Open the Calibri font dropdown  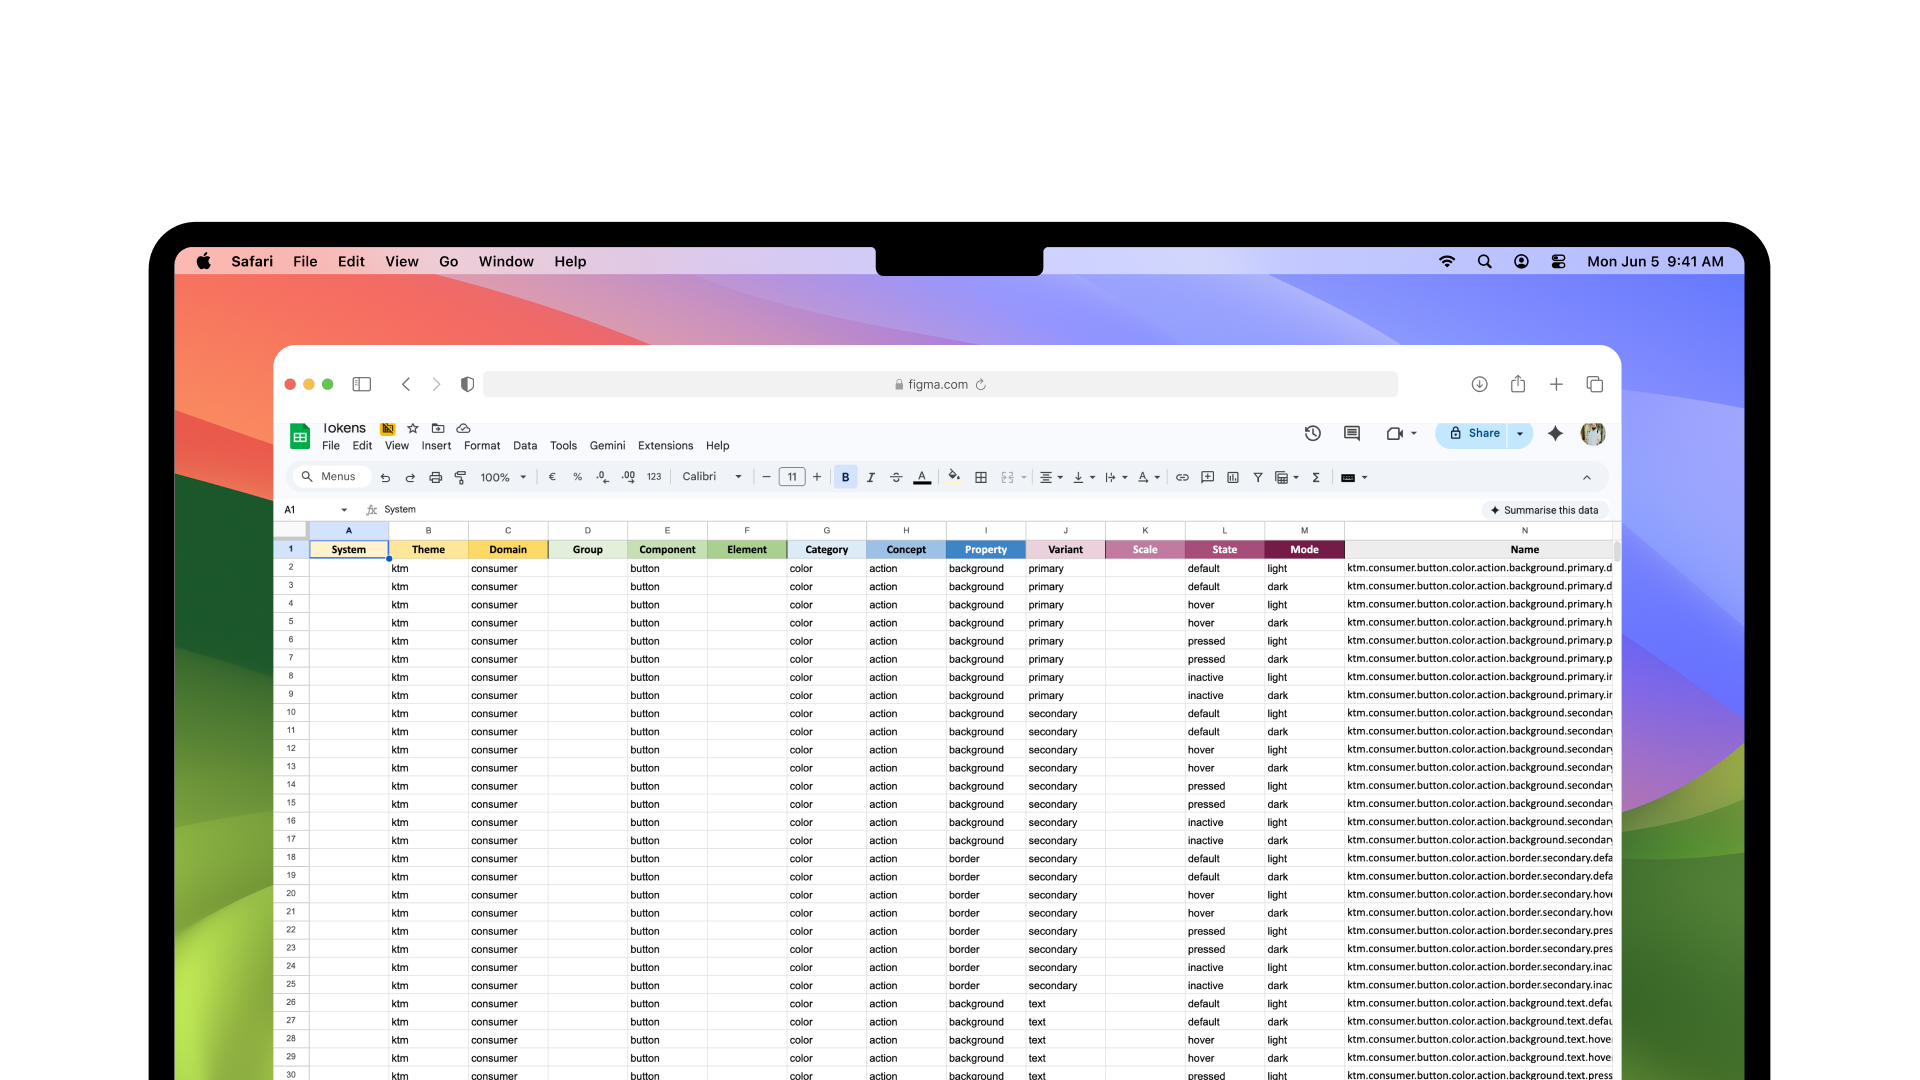tap(712, 477)
